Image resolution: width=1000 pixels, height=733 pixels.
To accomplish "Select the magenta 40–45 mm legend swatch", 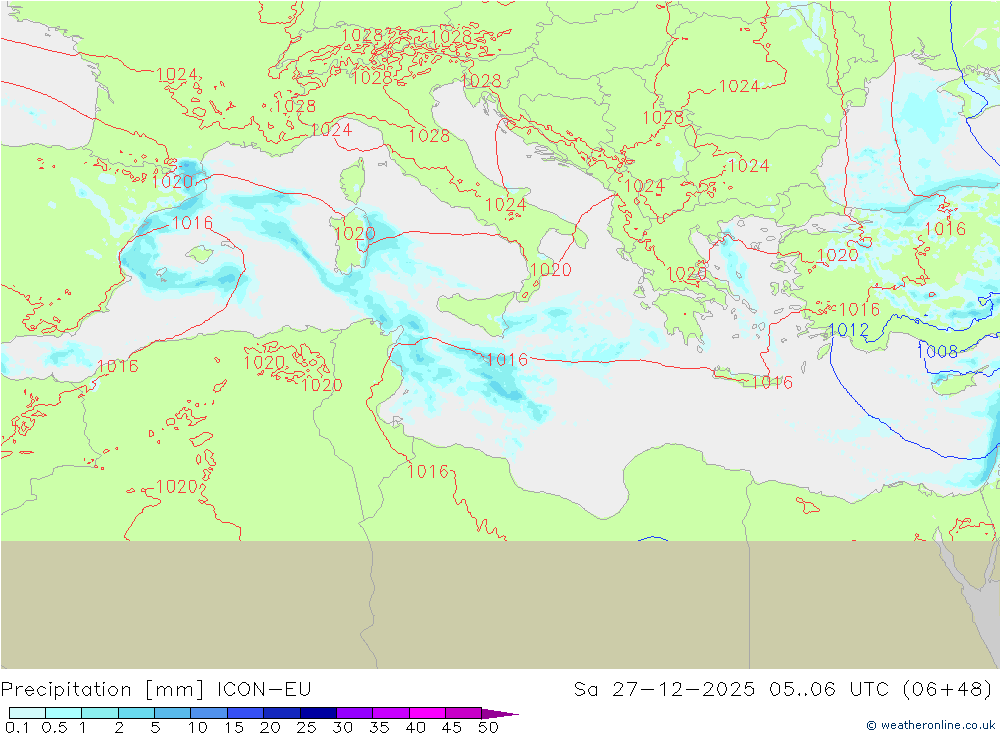I will (x=427, y=713).
